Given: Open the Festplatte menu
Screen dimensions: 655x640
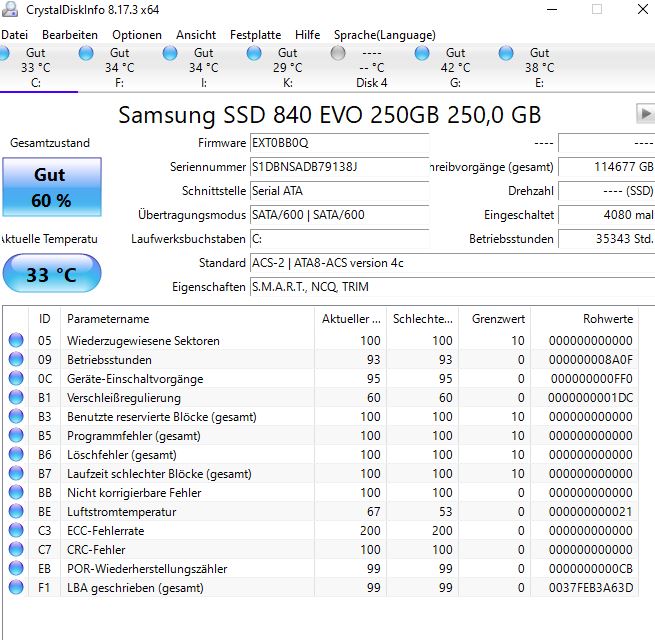Looking at the screenshot, I should [255, 35].
